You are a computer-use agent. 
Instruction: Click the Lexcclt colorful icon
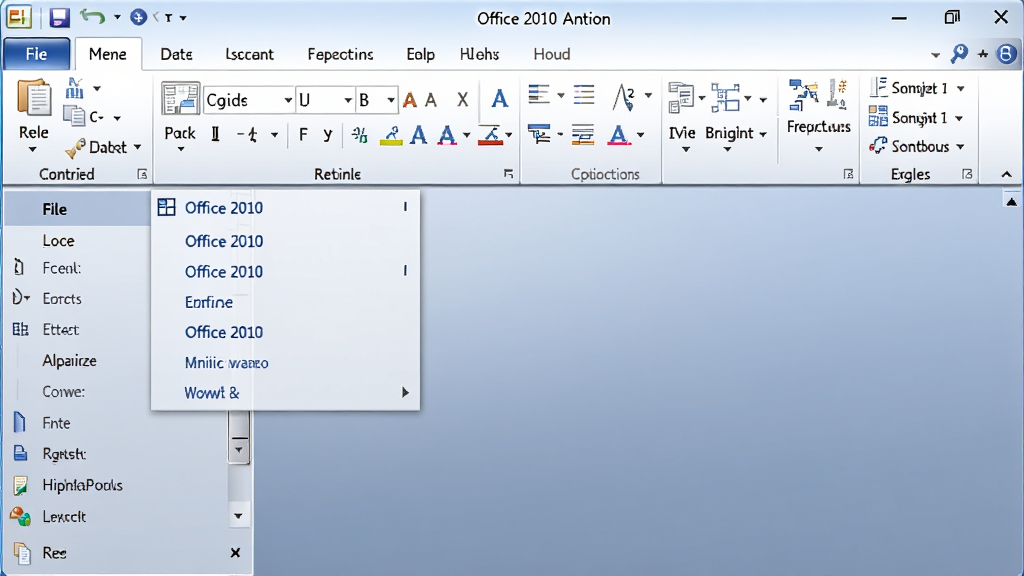[20, 517]
